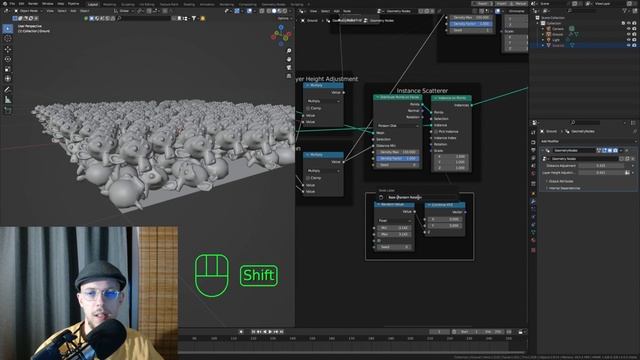Switch to the Layout workspace tab
The height and width of the screenshot is (360, 640).
[93, 4]
